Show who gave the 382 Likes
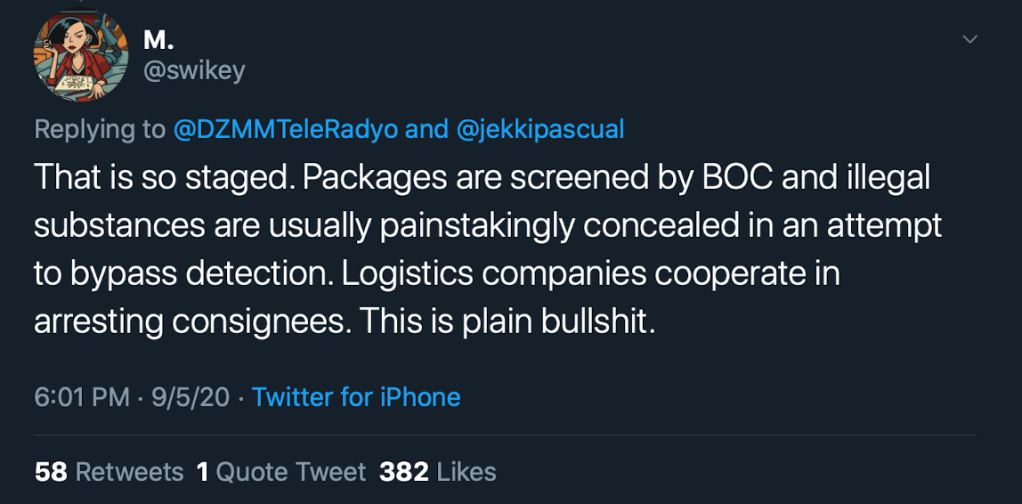 point(437,471)
